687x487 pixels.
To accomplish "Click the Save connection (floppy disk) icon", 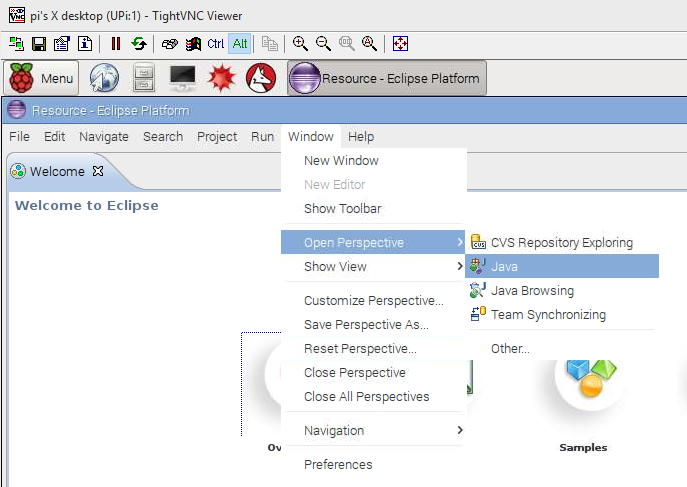I will [39, 44].
